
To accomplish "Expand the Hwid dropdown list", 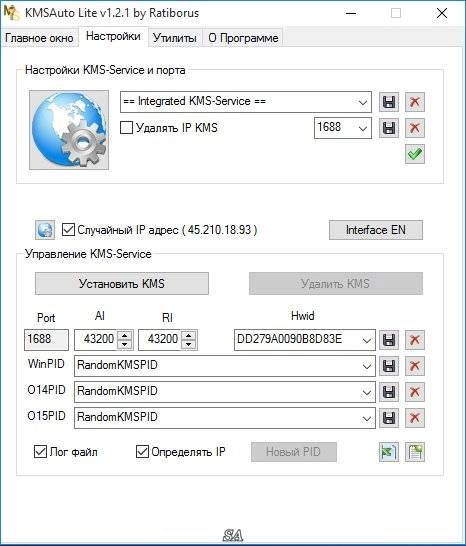I will tap(366, 340).
